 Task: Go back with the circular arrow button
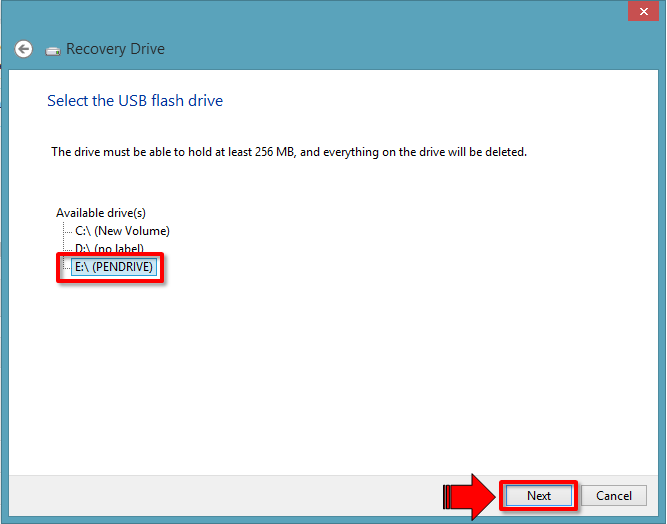(x=23, y=49)
